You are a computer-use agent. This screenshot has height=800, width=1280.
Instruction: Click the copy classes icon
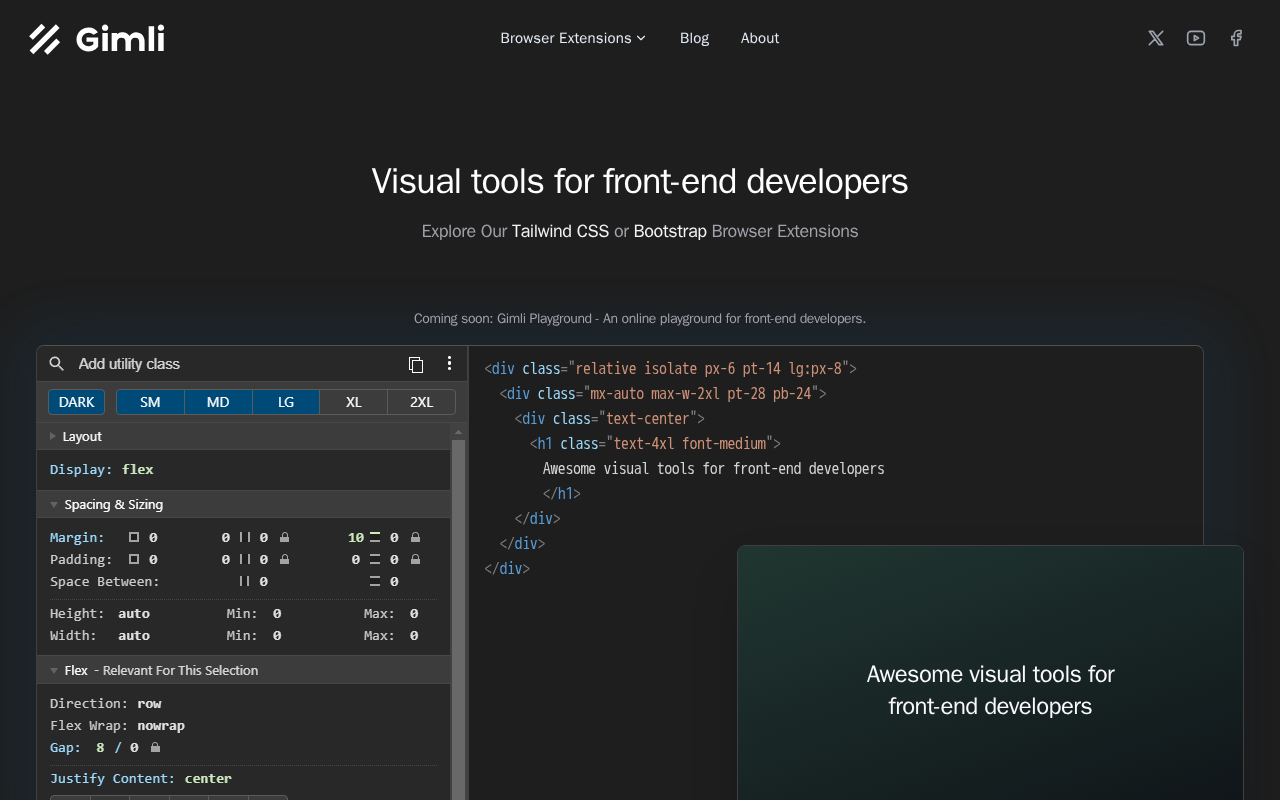(416, 364)
